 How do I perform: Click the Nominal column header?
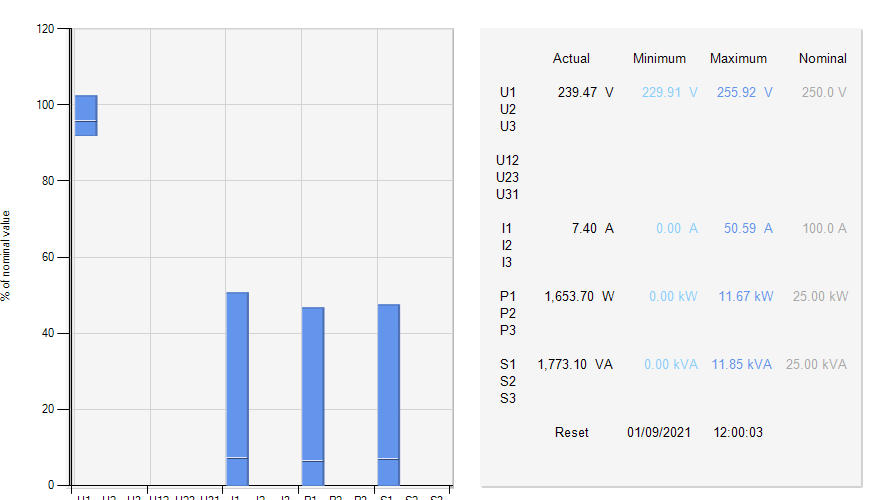(822, 58)
